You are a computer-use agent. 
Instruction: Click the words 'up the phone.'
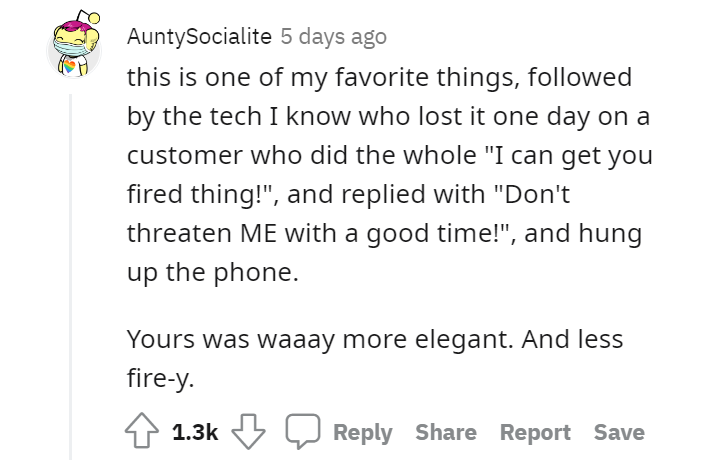coord(212,270)
